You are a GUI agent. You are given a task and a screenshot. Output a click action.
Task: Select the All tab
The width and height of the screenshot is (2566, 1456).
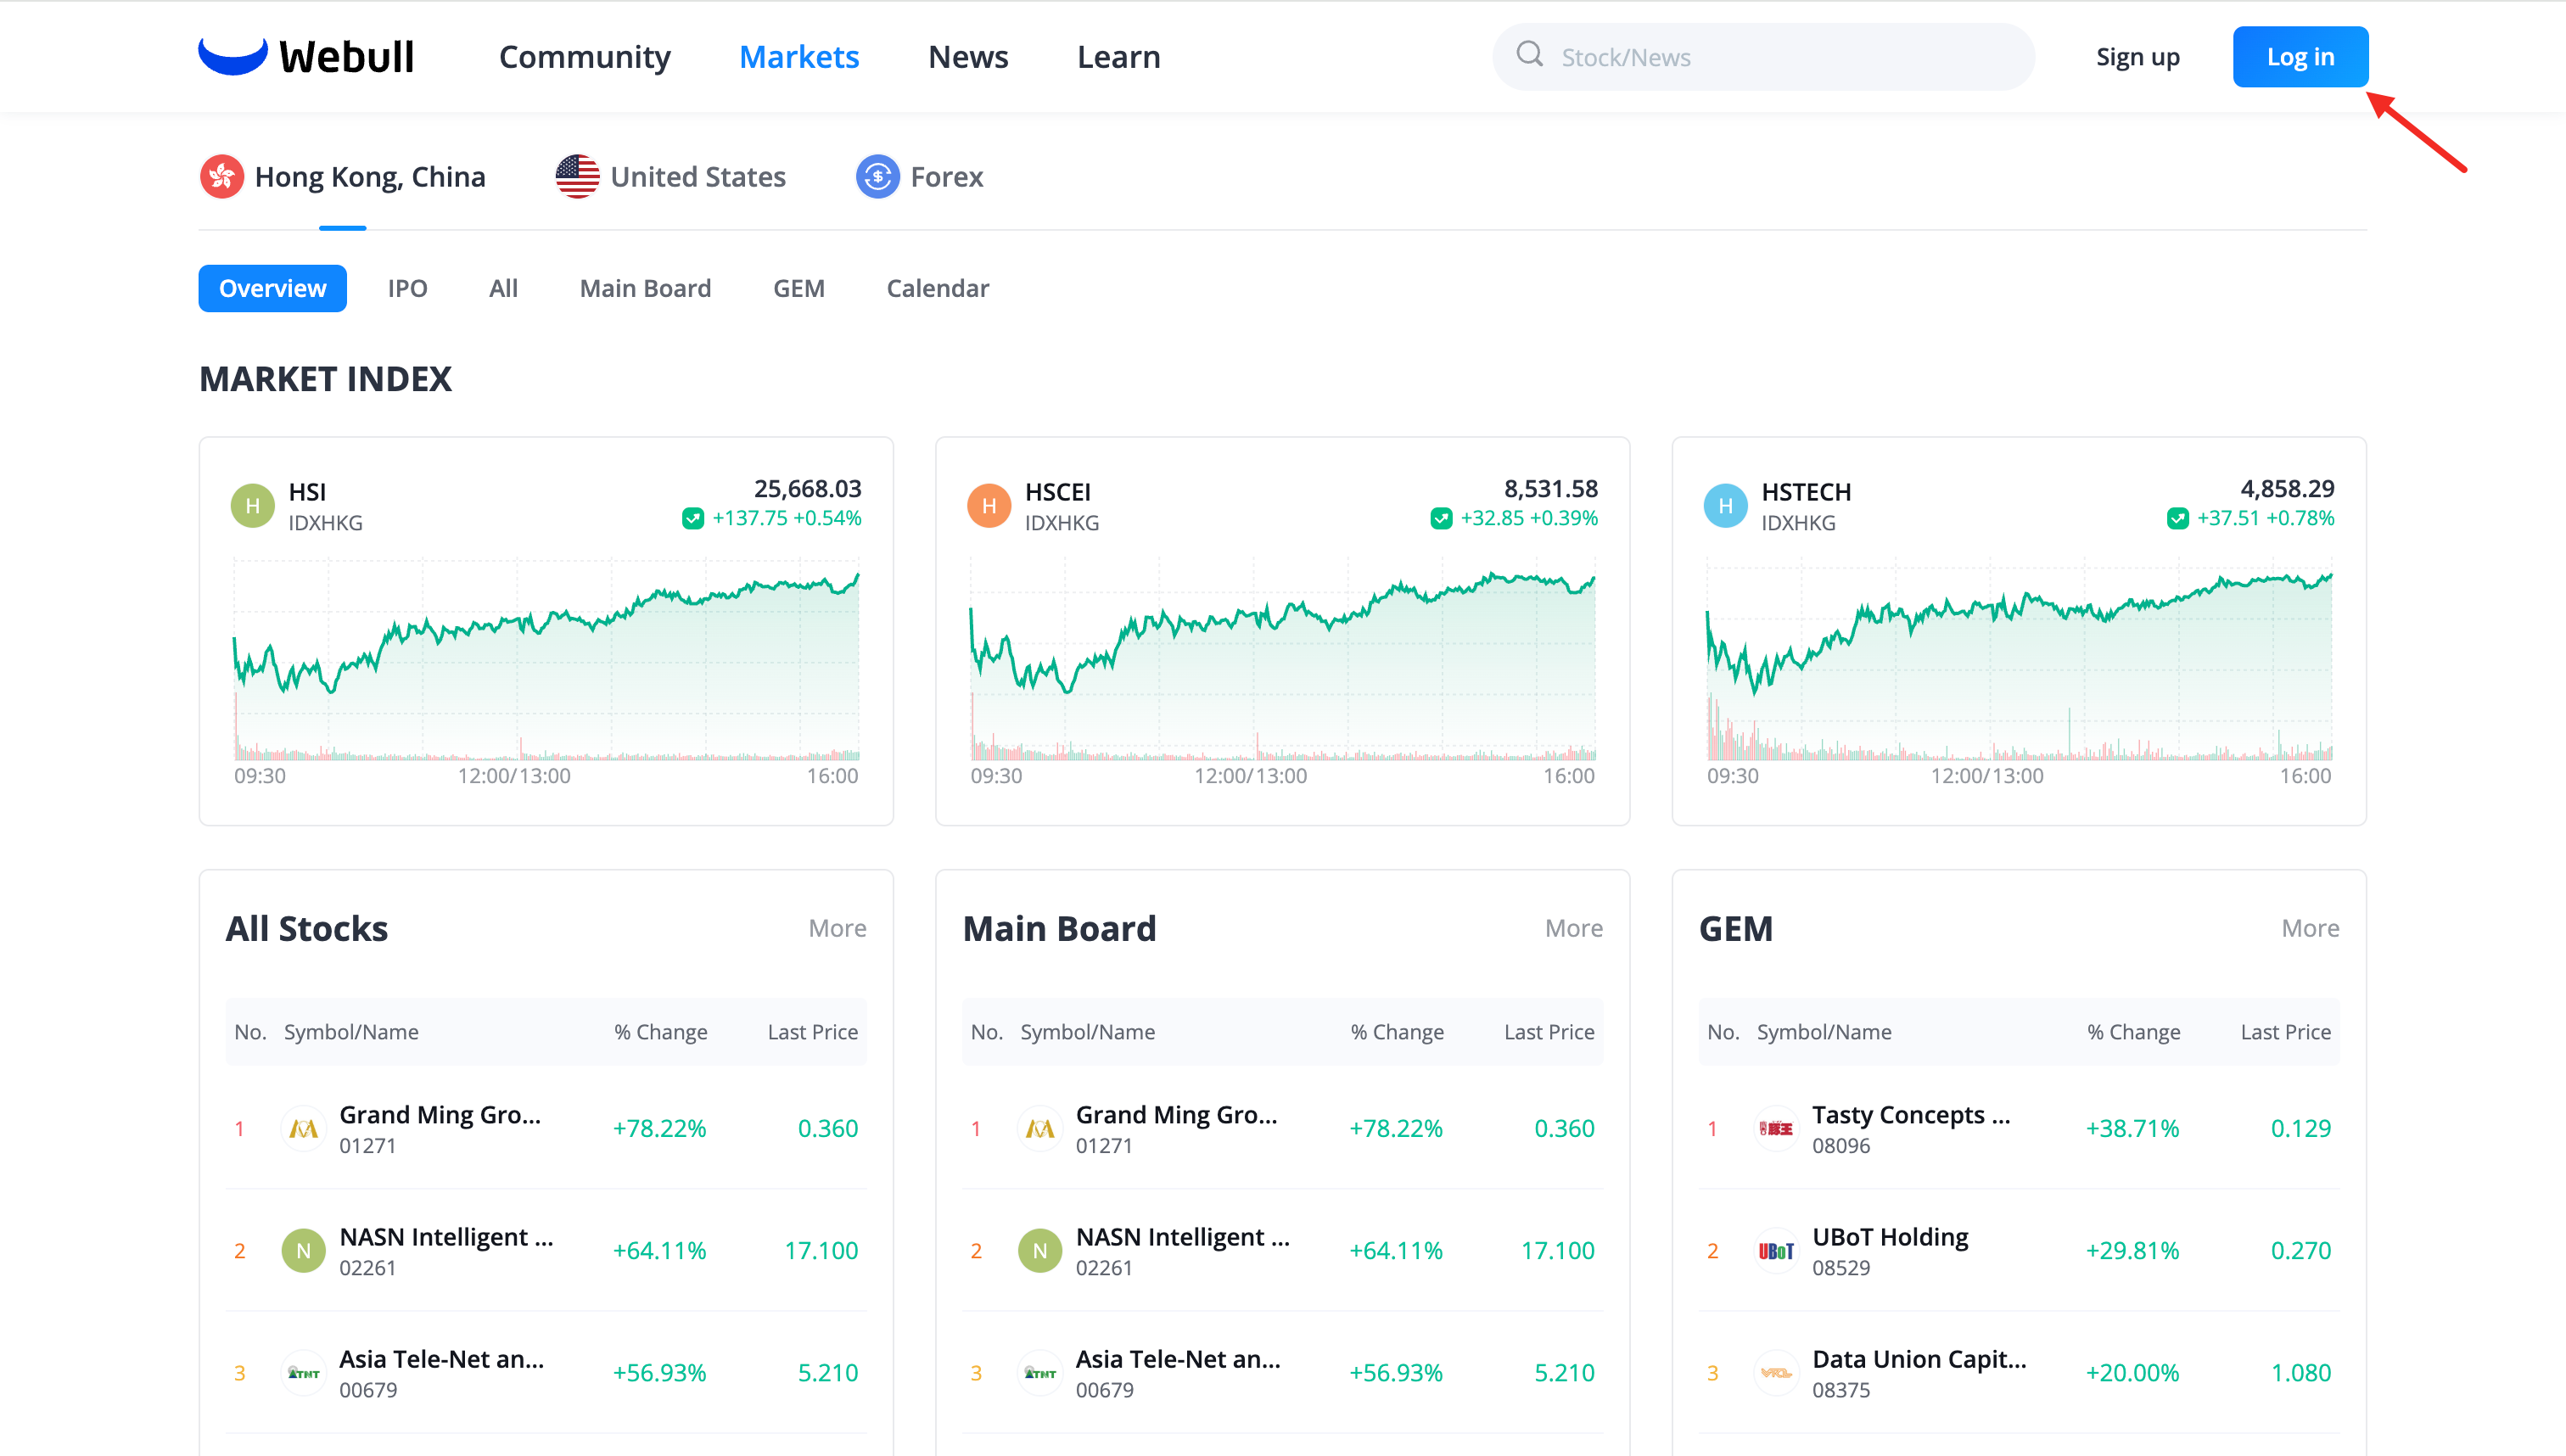[503, 288]
